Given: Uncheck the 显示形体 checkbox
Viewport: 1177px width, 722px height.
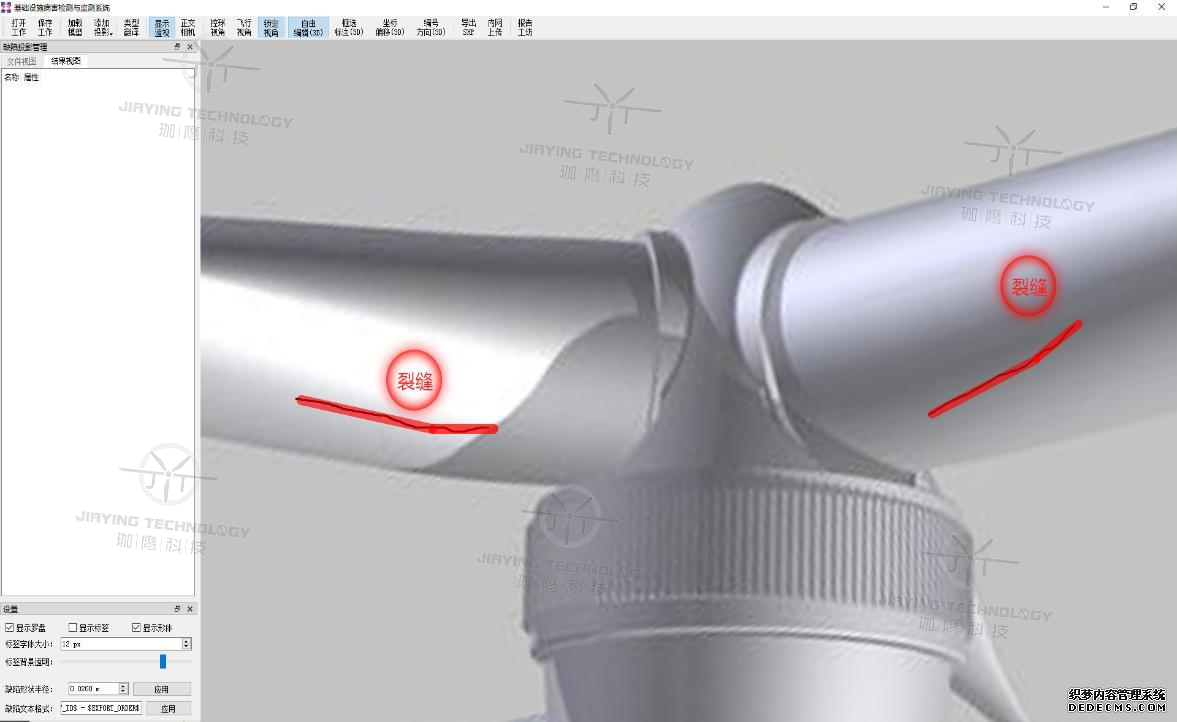Looking at the screenshot, I should [136, 628].
